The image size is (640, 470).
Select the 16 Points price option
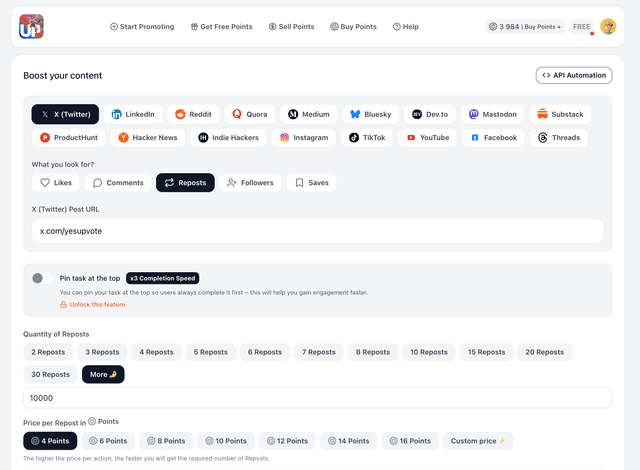click(x=410, y=441)
